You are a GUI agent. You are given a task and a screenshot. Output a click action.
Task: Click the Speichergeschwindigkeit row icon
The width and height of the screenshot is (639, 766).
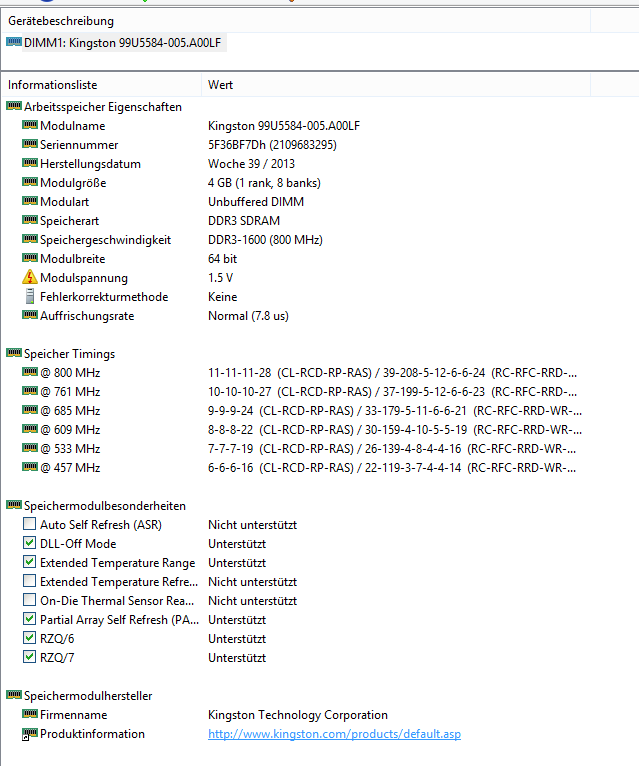pos(30,239)
